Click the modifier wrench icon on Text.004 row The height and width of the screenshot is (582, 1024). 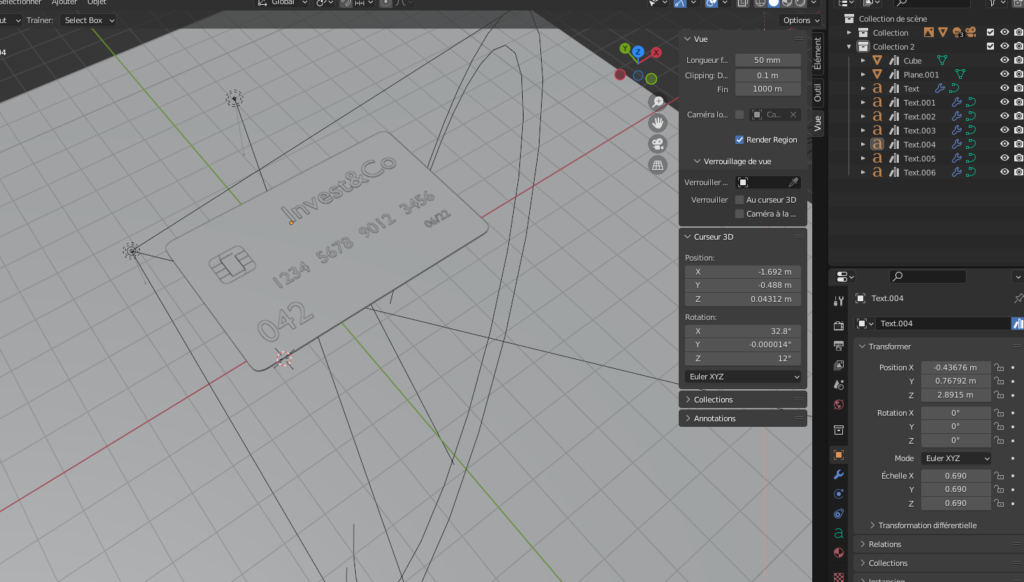click(956, 144)
